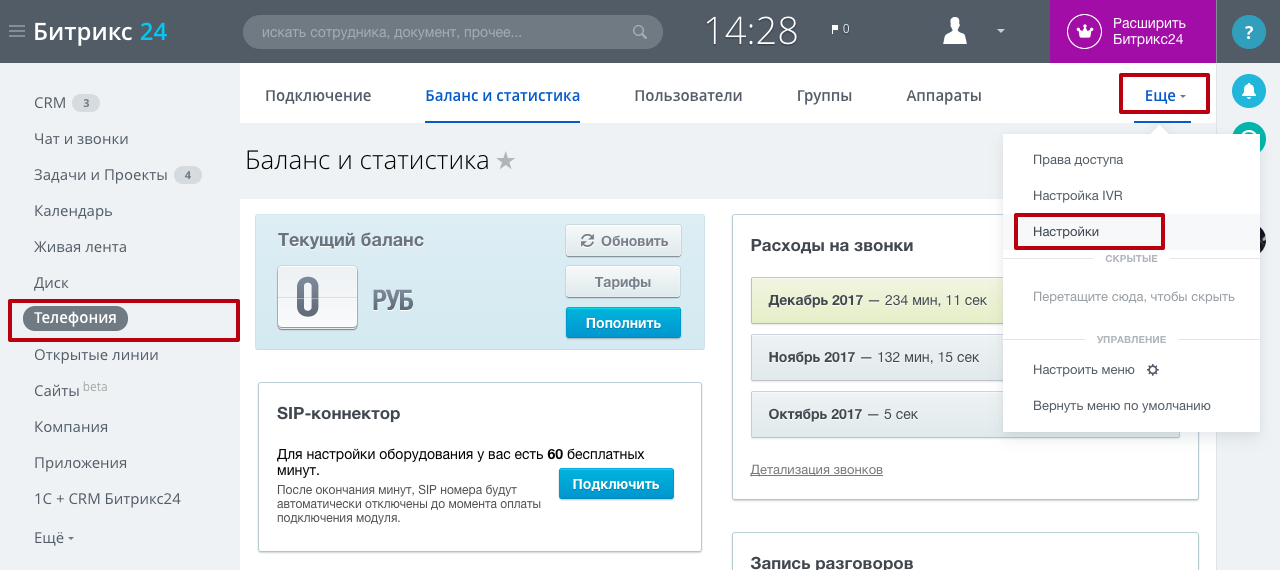Open Компания in the left menu
Screen dimensions: 1280x570
pos(71,427)
